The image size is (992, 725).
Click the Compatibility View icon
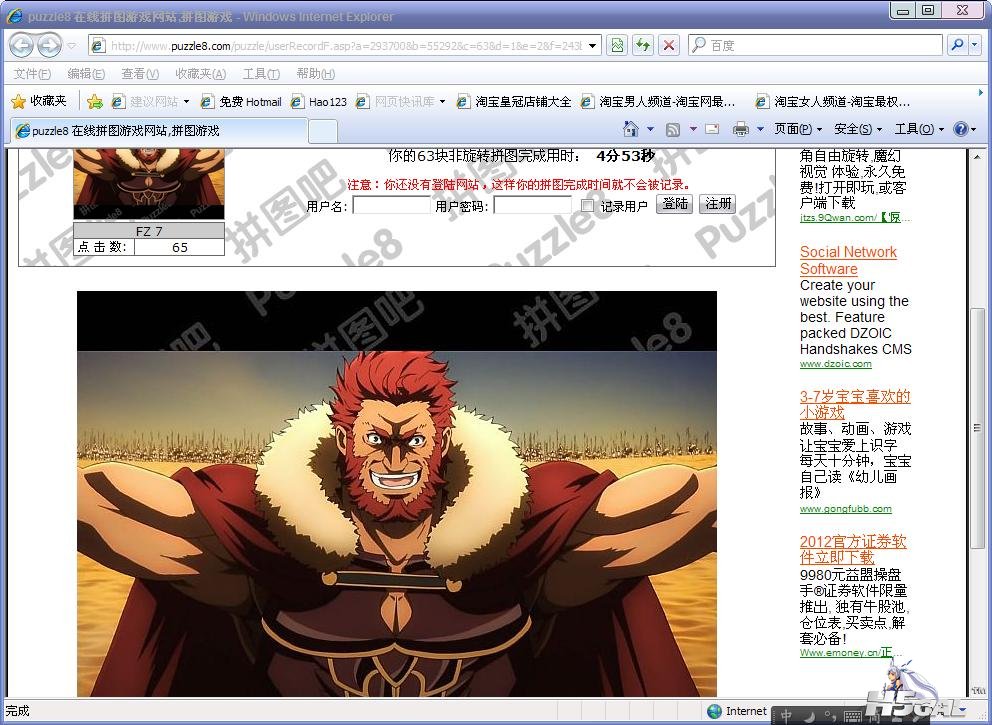pyautogui.click(x=617, y=46)
